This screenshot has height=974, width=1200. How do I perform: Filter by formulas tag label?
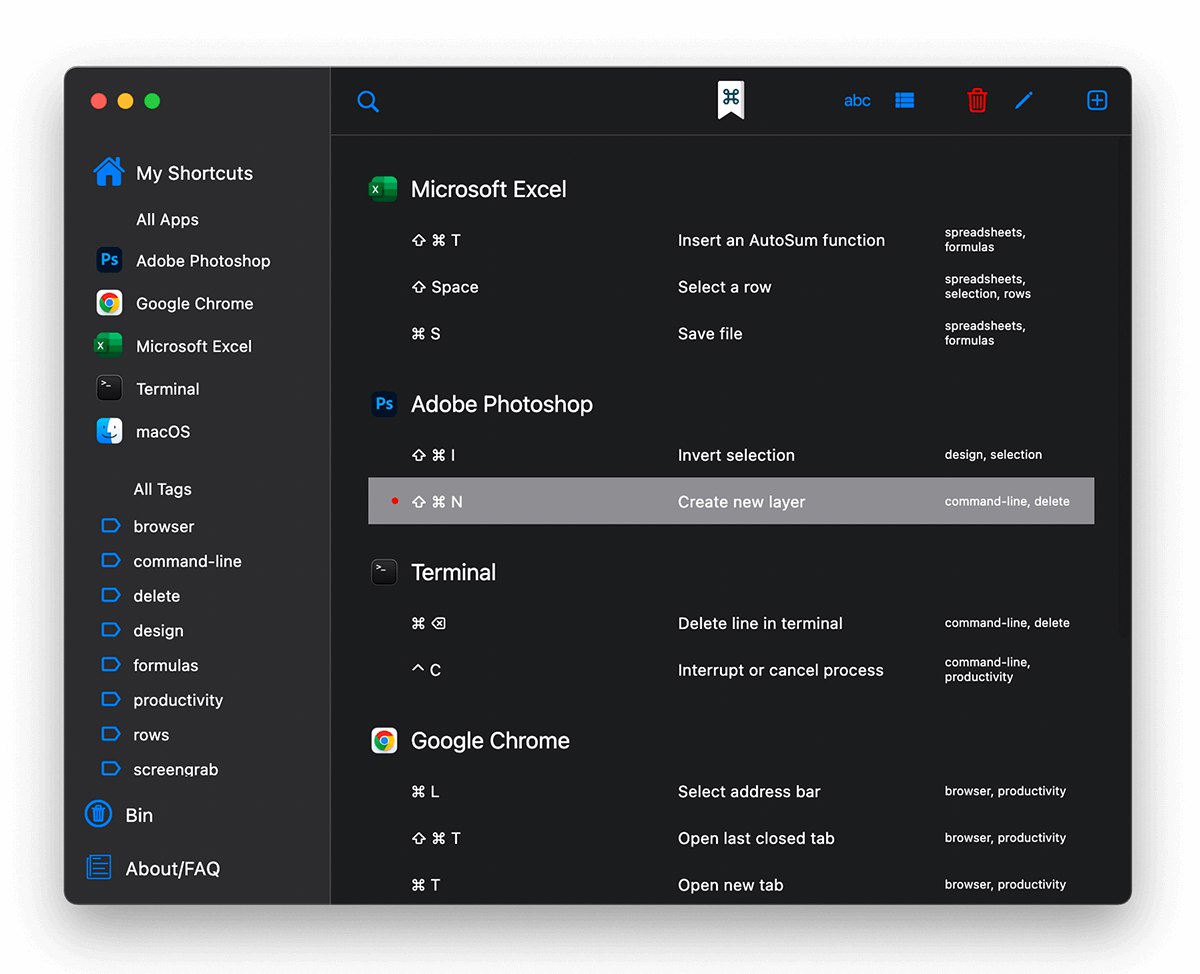(166, 665)
